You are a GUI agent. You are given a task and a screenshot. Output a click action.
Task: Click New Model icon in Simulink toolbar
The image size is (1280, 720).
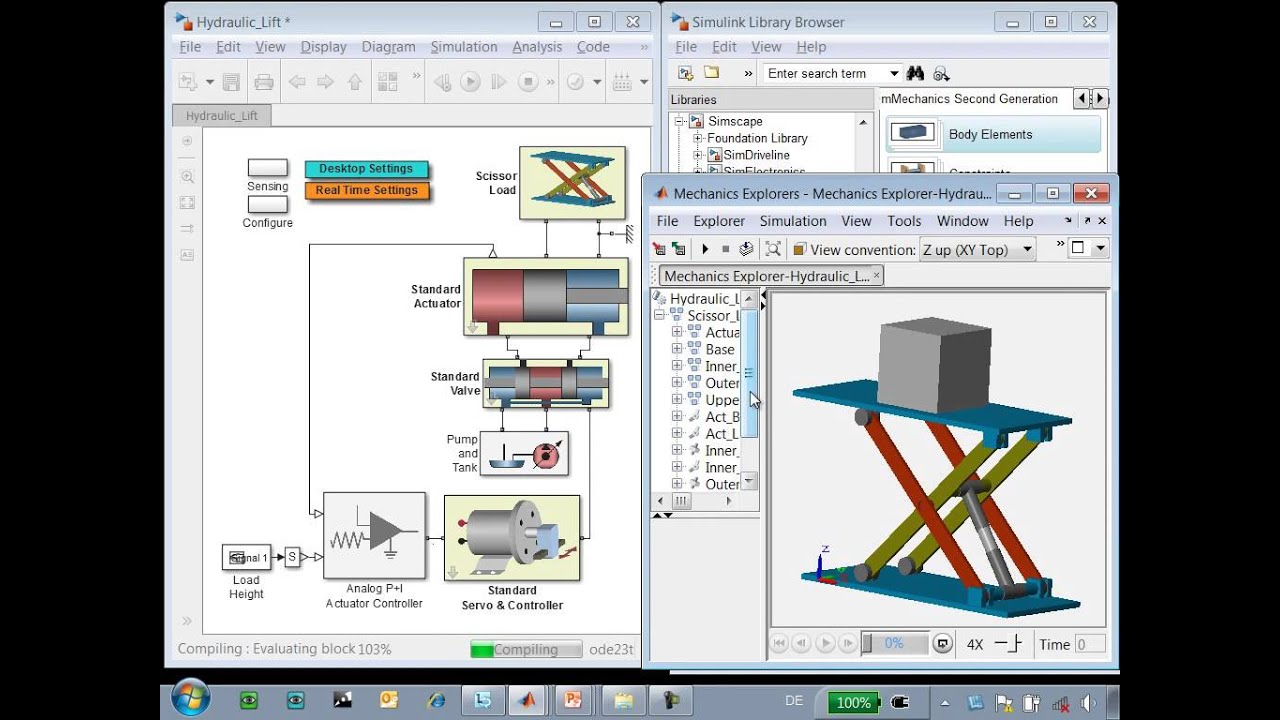(x=187, y=82)
